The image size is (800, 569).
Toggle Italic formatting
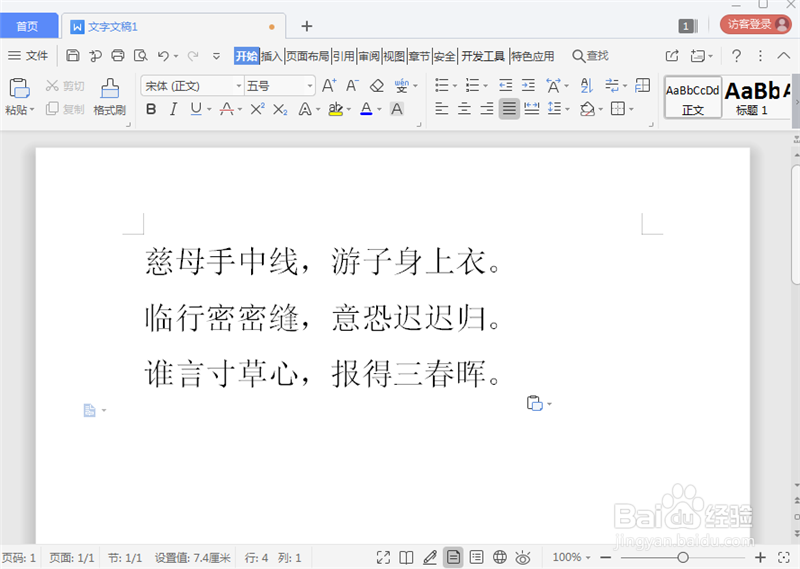(x=173, y=109)
